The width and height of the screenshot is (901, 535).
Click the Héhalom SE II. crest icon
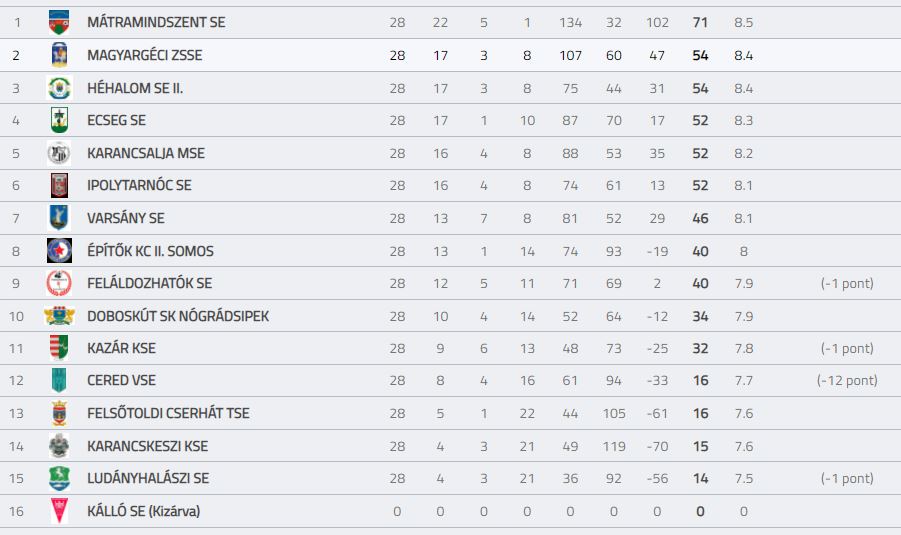pyautogui.click(x=59, y=88)
